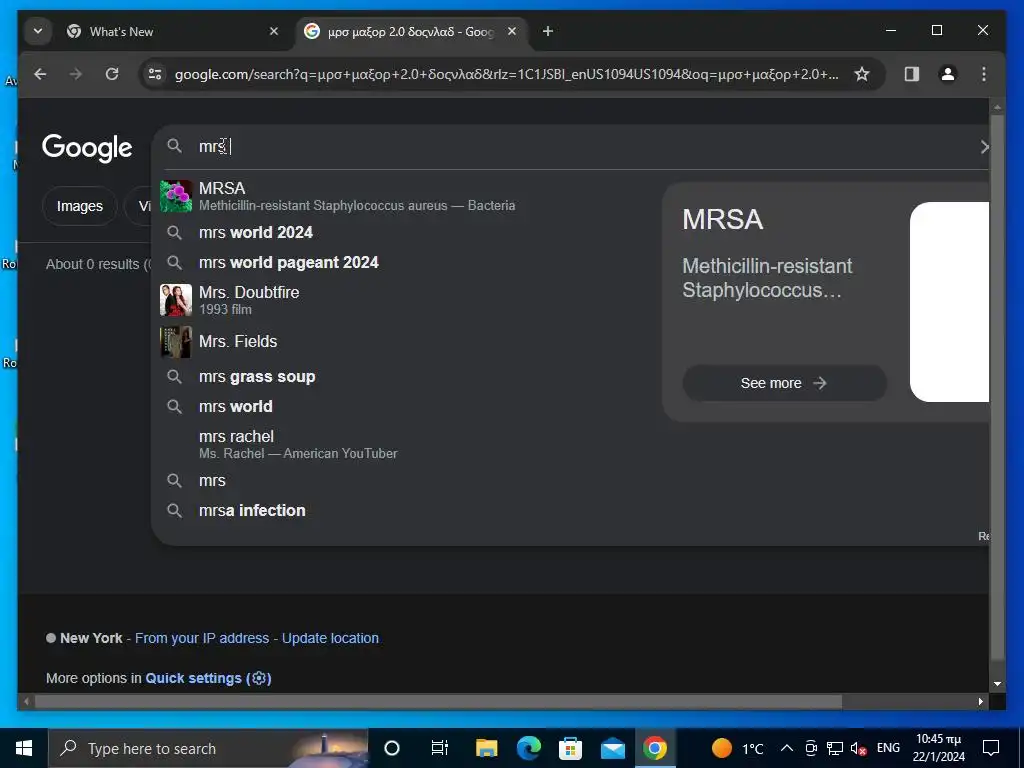Open Microsoft Store from taskbar

(570, 748)
